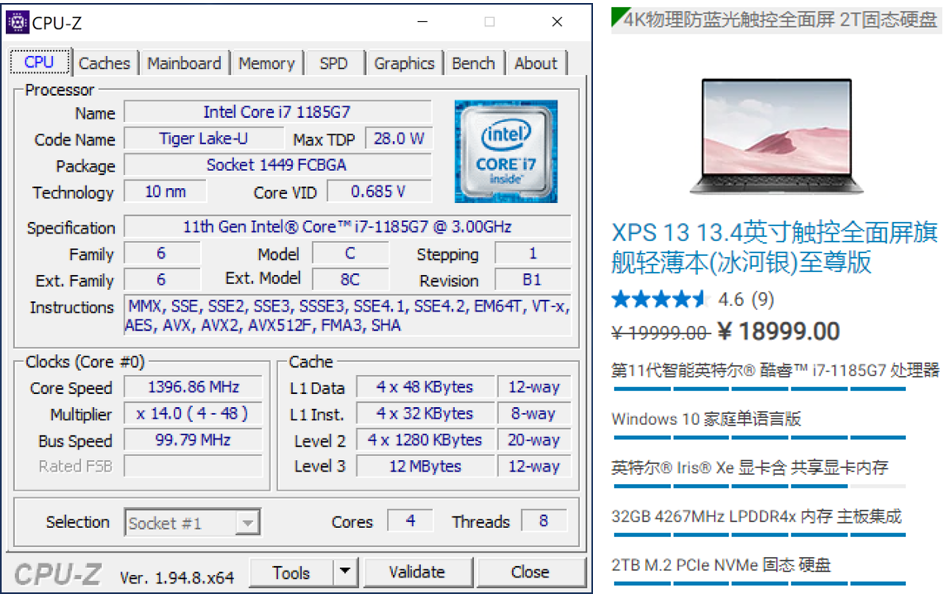Image resolution: width=944 pixels, height=596 pixels.
Task: Click the Revision value B1
Action: tap(532, 279)
